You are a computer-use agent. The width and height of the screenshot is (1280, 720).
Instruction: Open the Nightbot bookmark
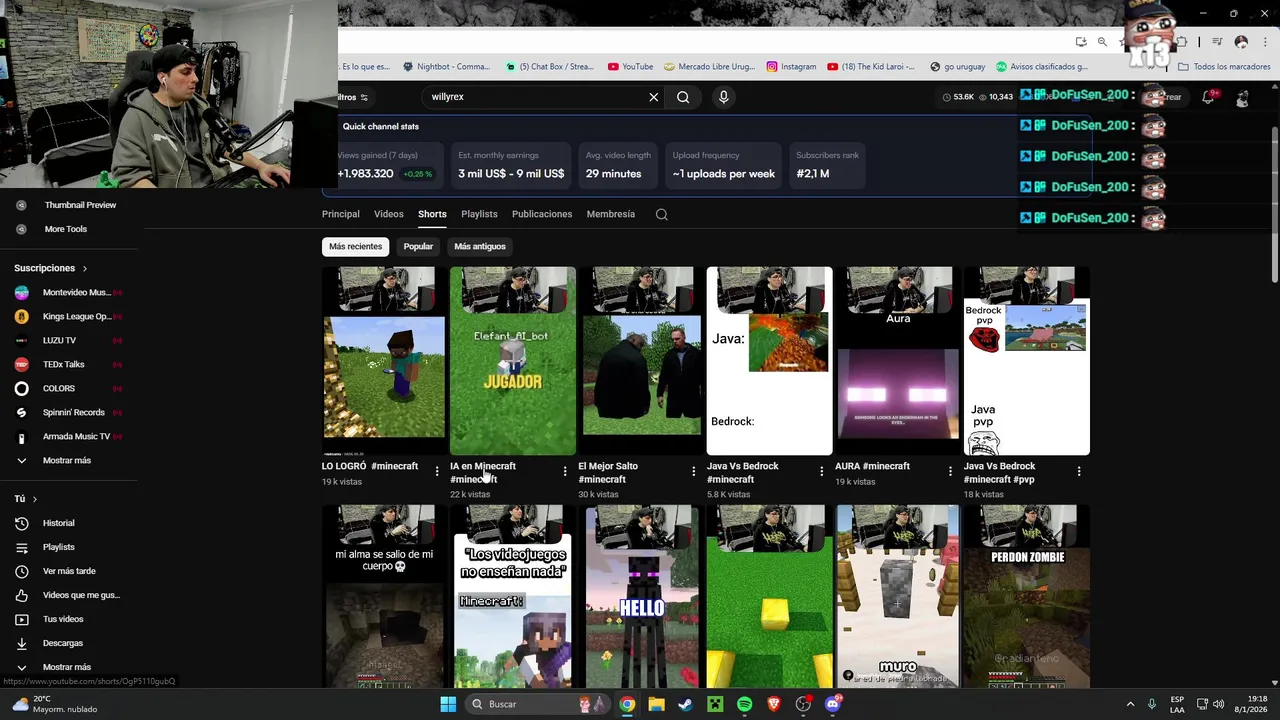[x=446, y=67]
